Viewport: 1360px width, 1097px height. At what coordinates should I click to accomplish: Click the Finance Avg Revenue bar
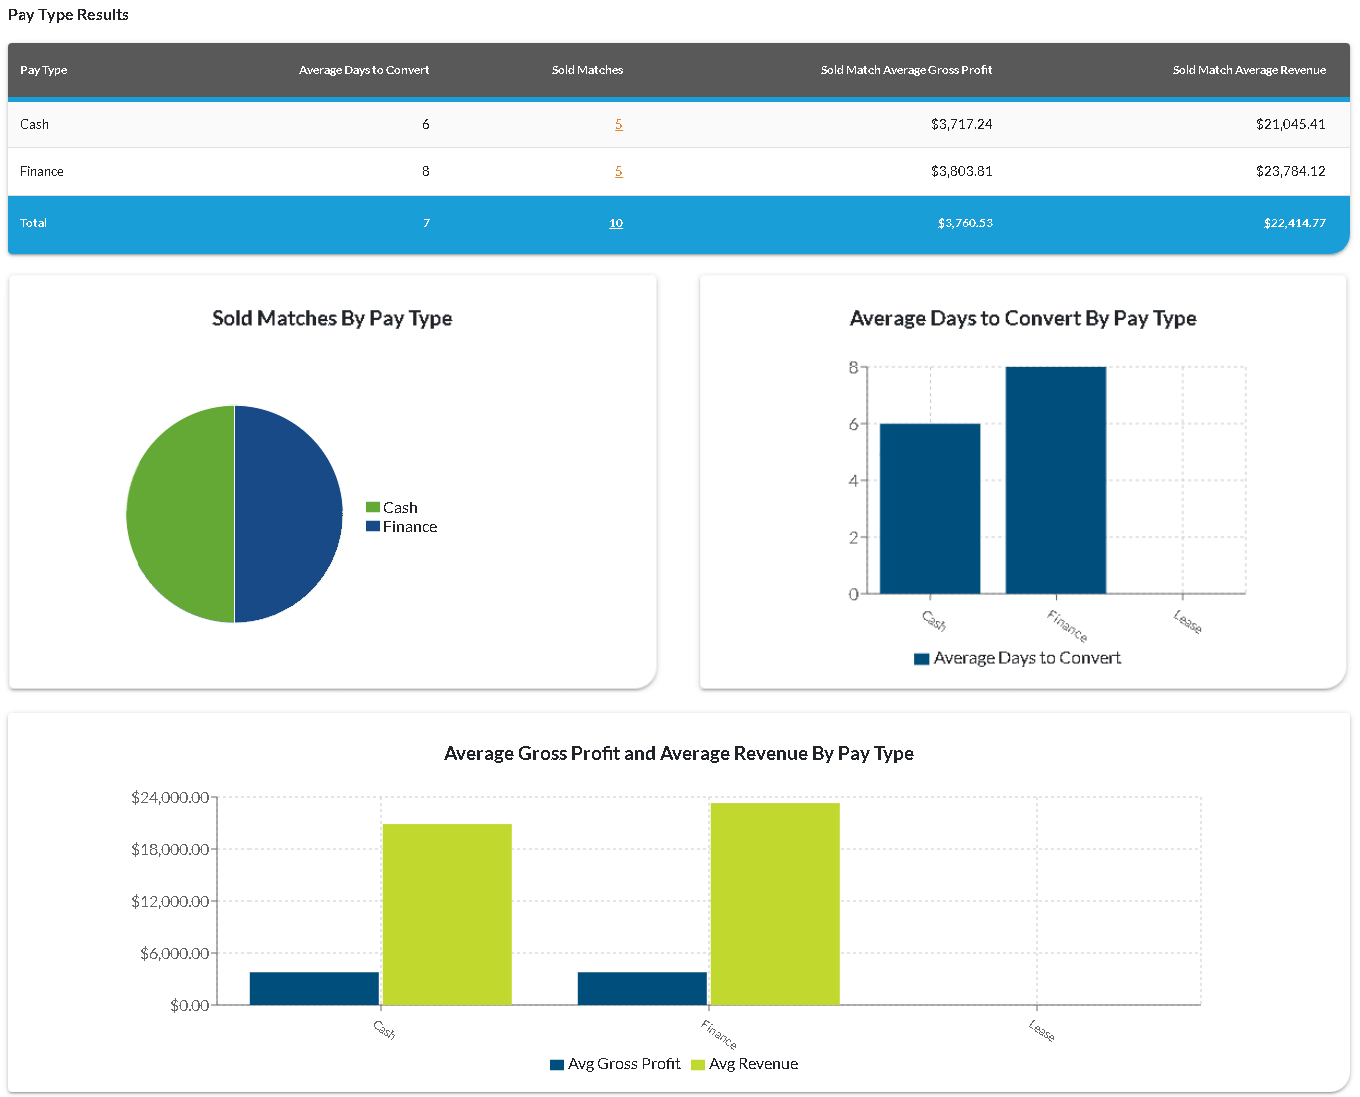(775, 904)
